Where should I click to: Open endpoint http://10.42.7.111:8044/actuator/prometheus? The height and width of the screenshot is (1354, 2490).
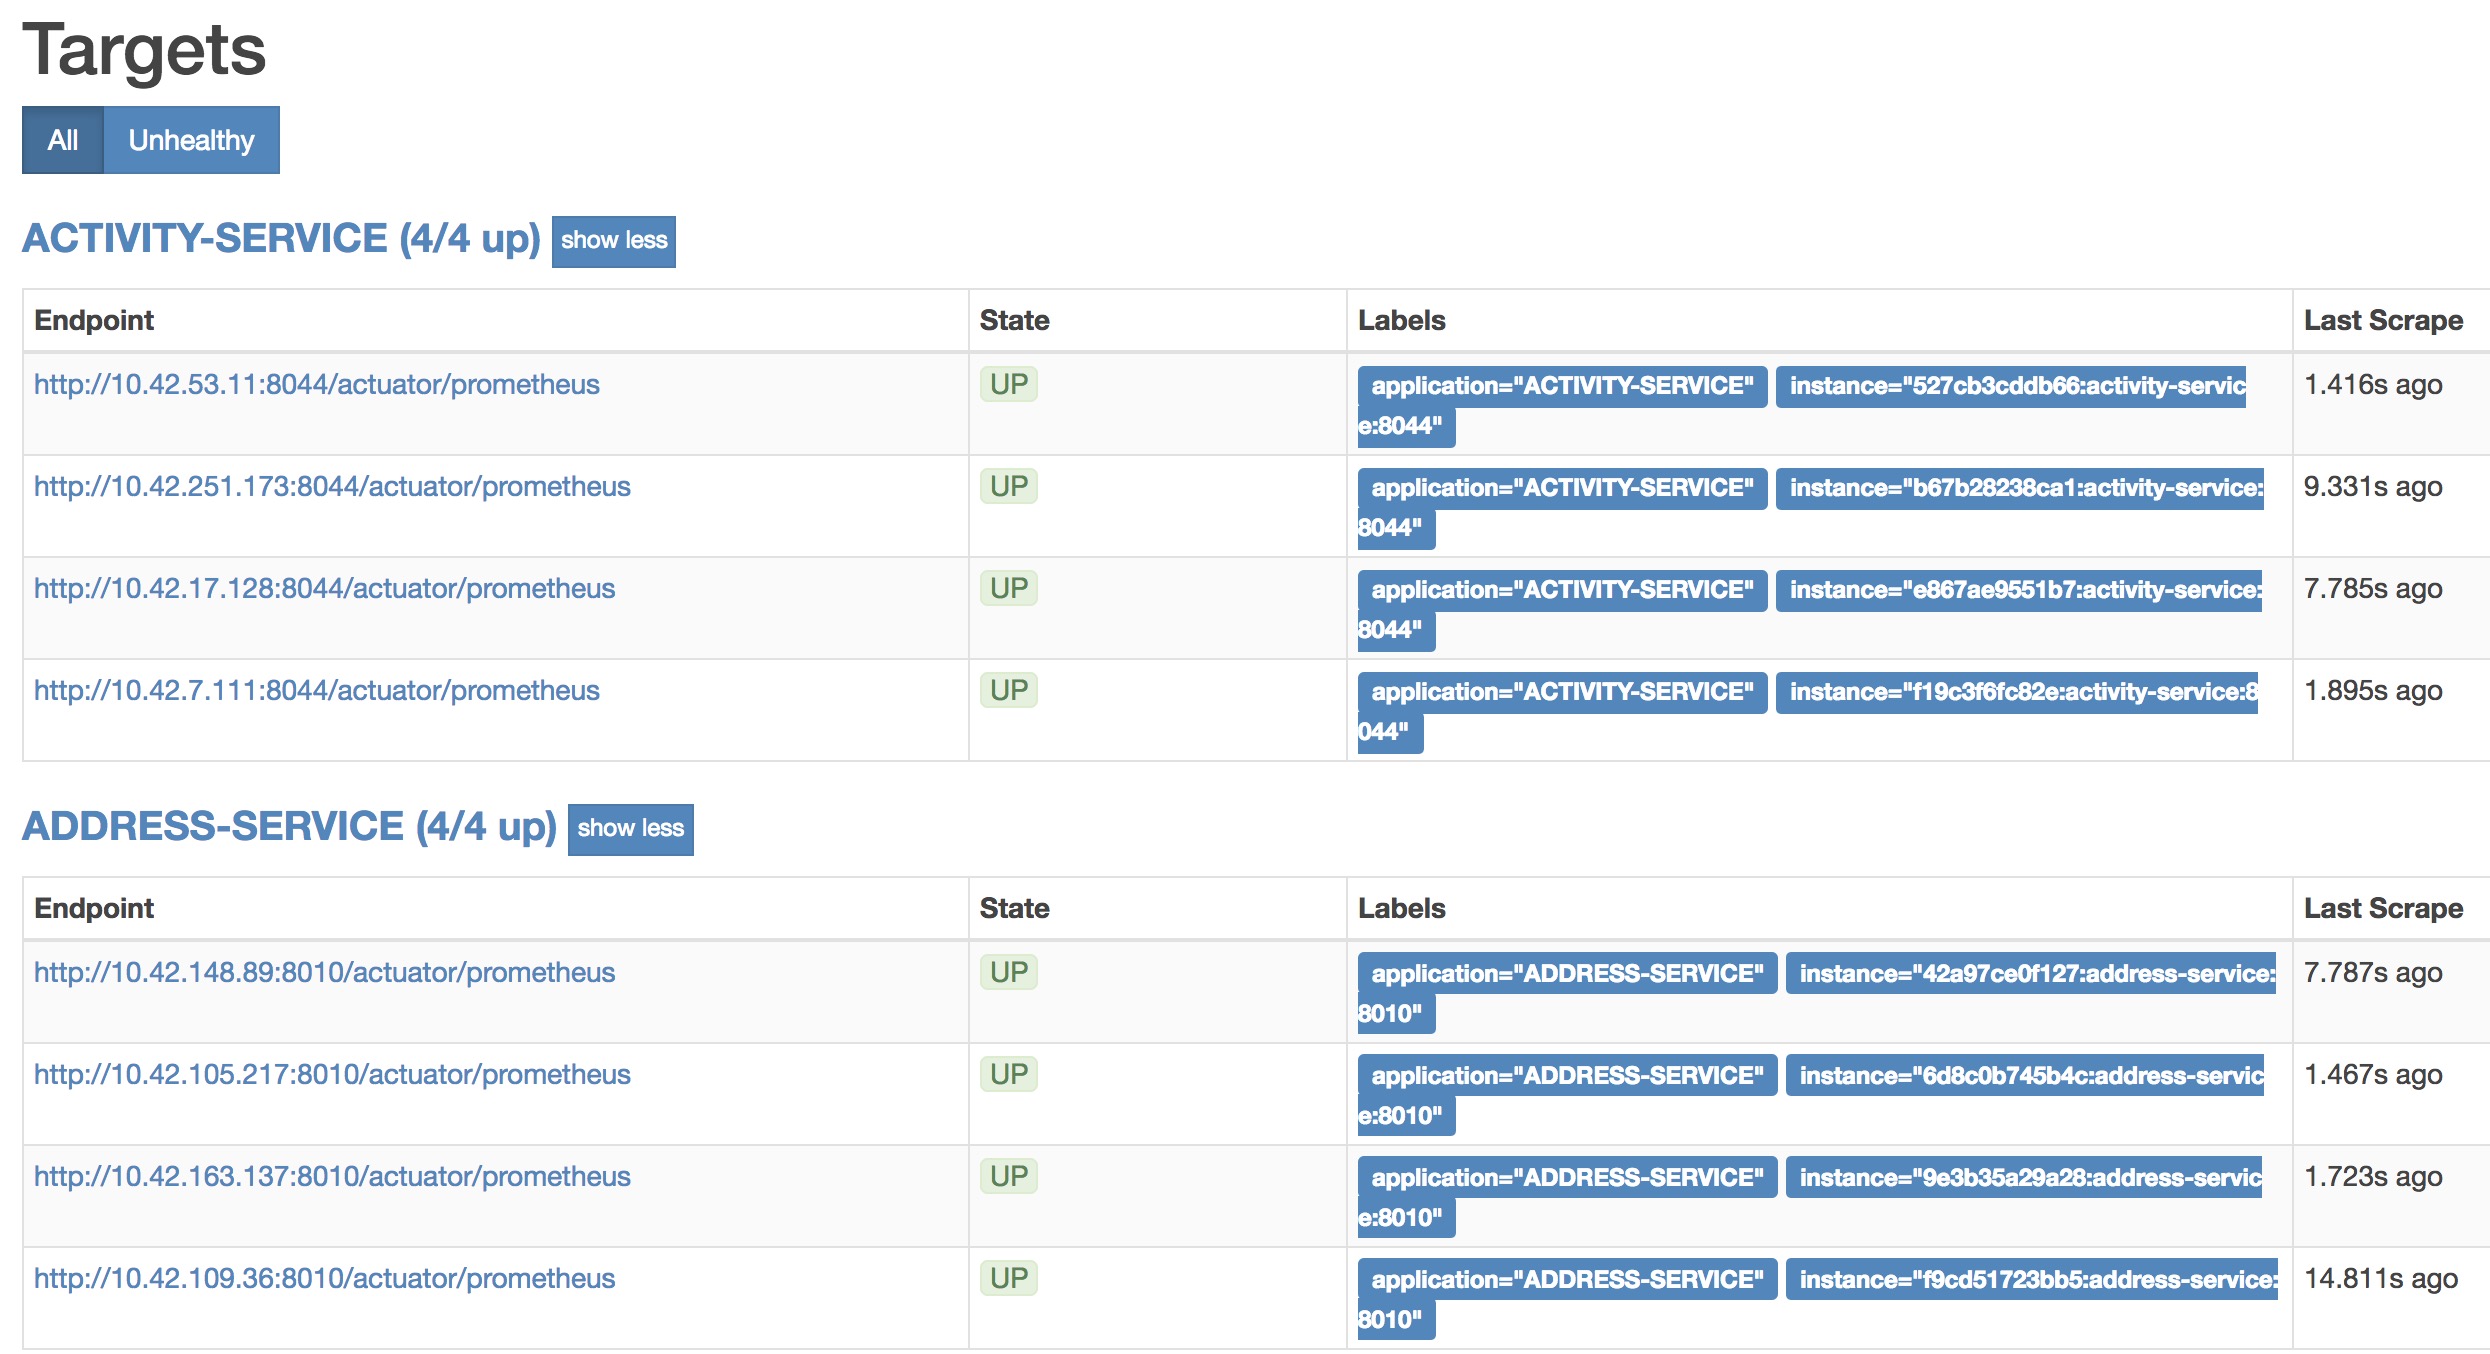click(x=316, y=691)
